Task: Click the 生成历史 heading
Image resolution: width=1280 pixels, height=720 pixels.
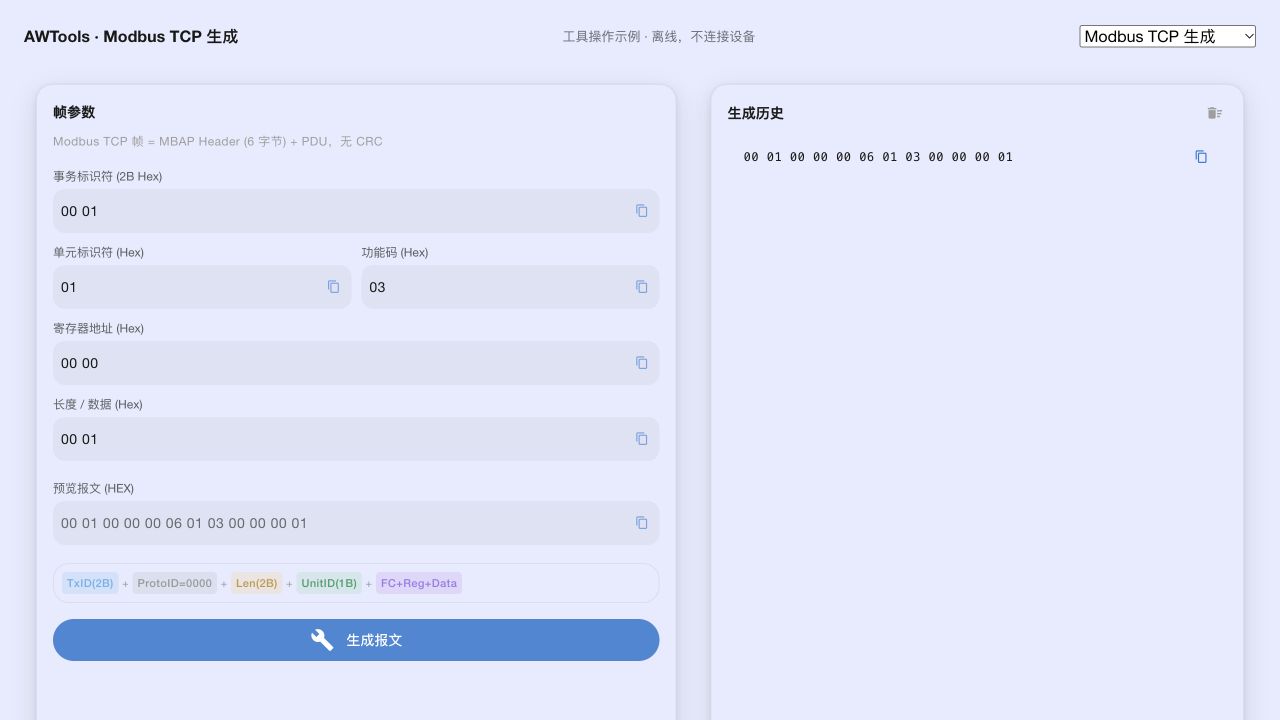Action: 756,113
